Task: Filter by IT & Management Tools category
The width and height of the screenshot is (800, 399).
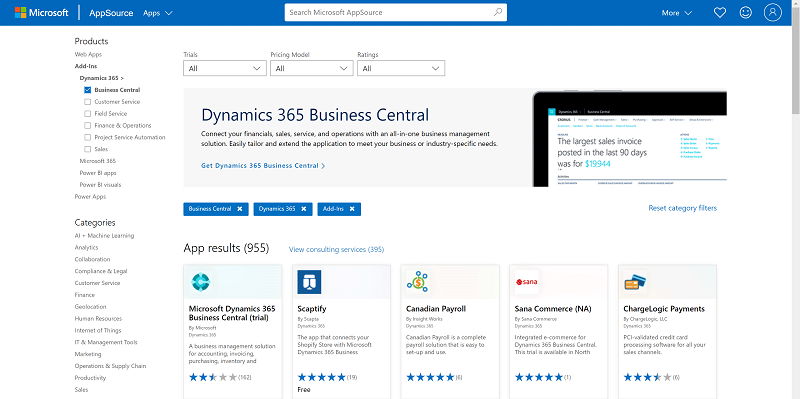Action: pos(106,342)
